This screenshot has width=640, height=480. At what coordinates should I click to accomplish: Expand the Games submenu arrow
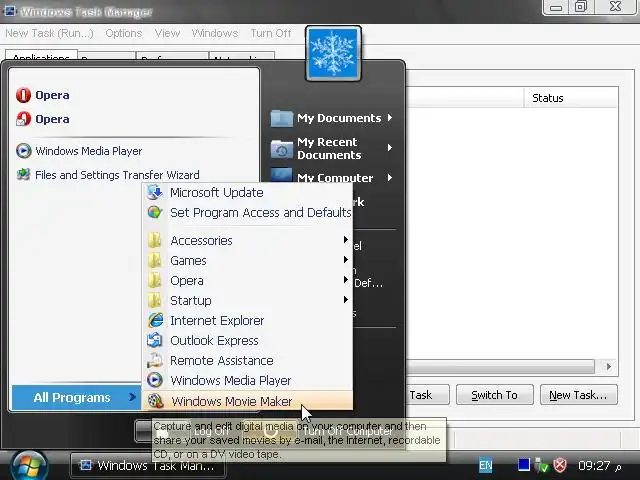pos(346,260)
